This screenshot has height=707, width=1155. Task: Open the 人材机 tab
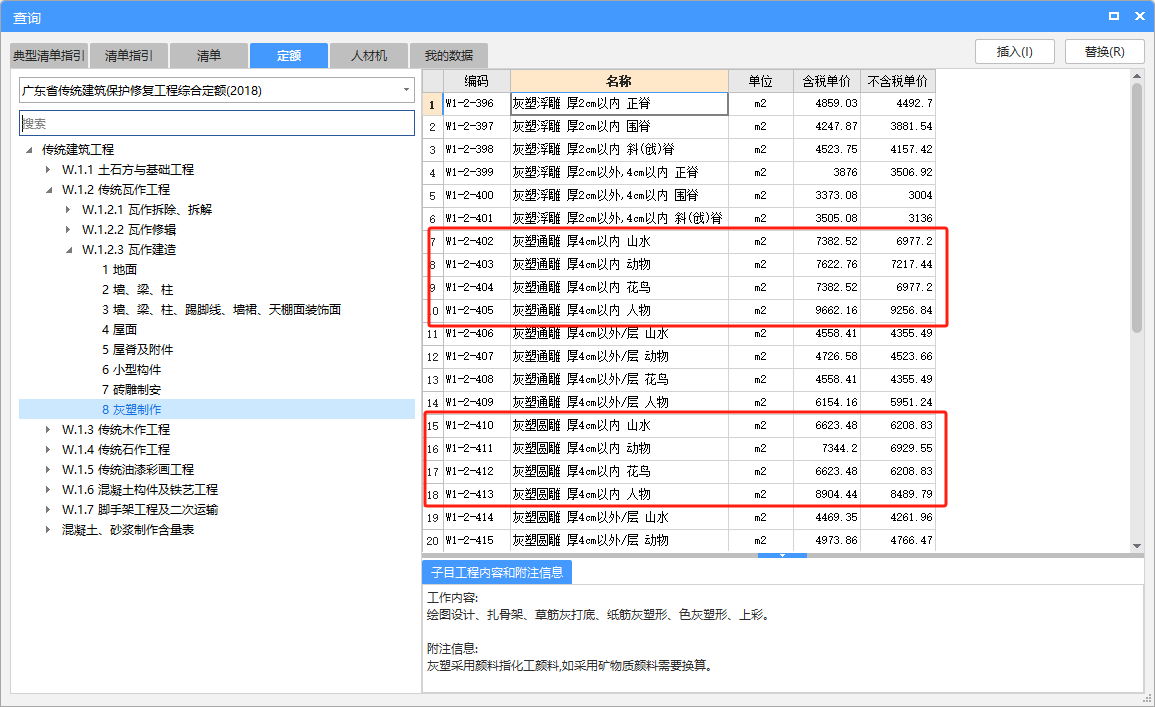369,56
